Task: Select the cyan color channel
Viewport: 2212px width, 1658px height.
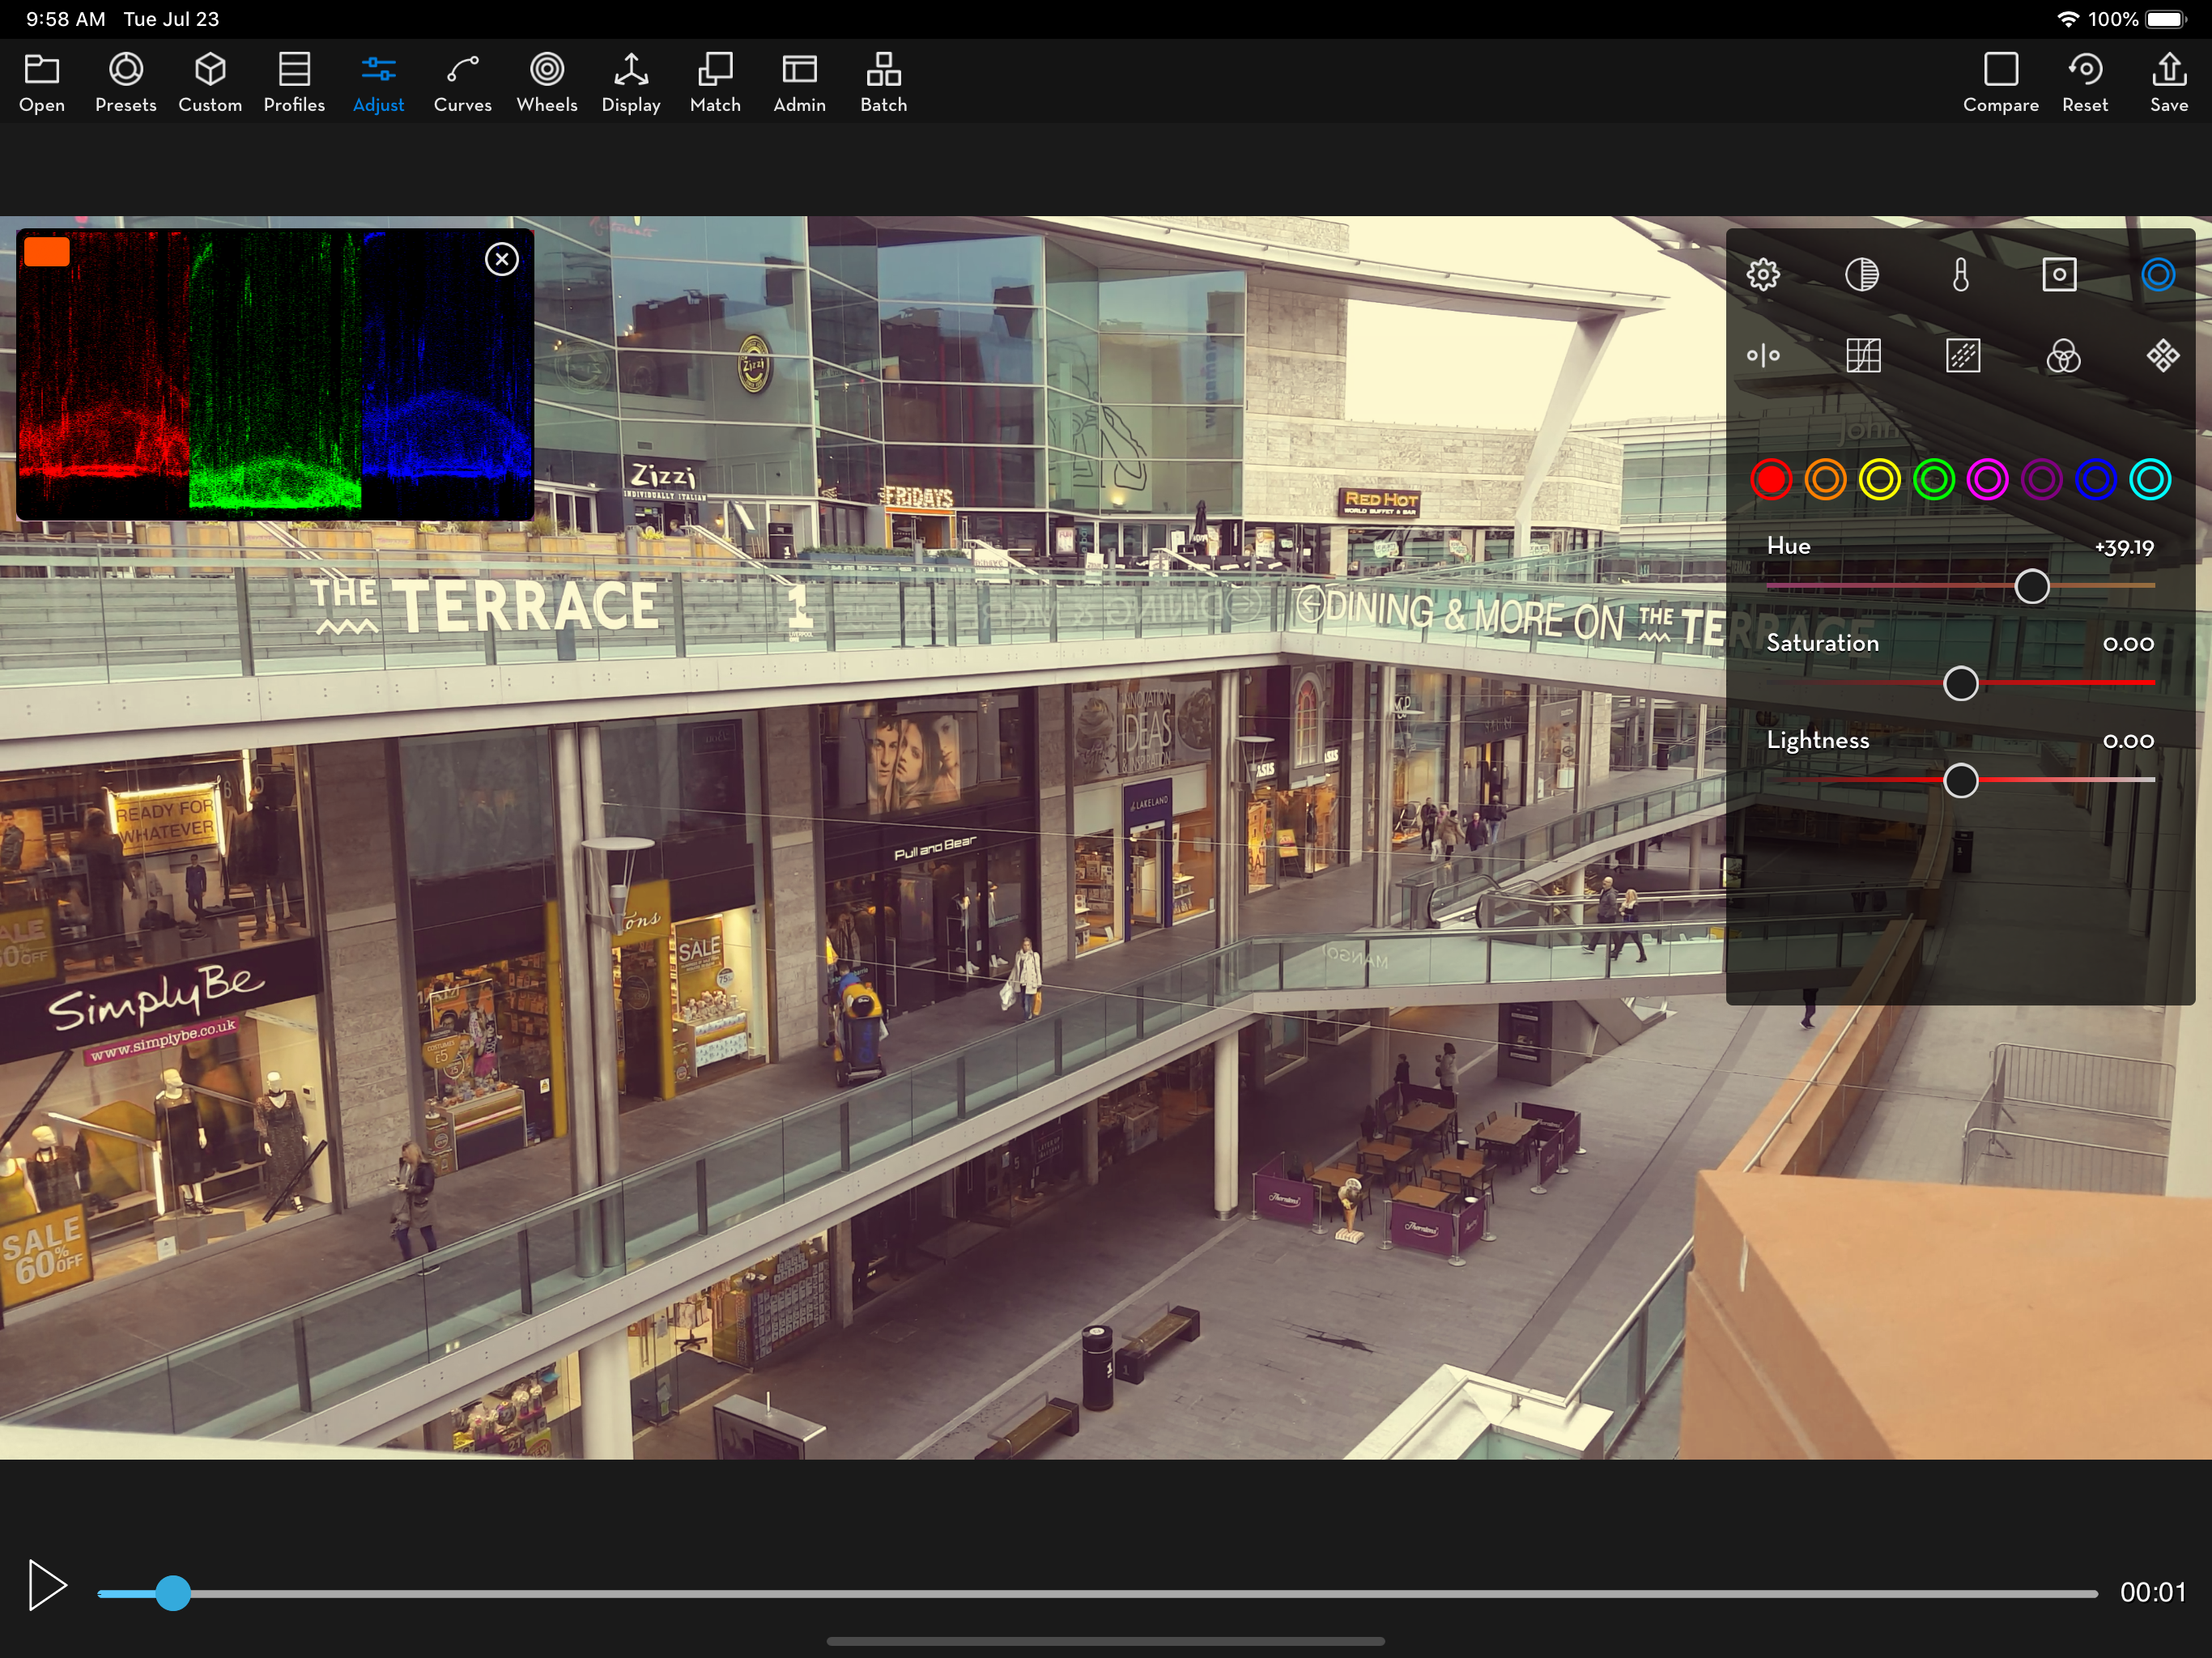Action: pyautogui.click(x=2149, y=480)
